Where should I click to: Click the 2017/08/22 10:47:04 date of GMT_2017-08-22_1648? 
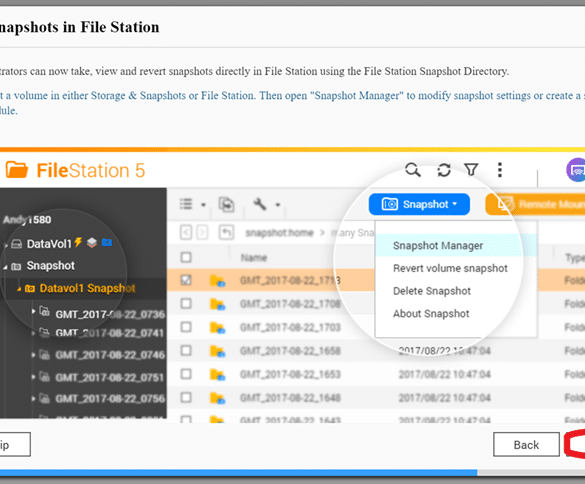[444, 398]
